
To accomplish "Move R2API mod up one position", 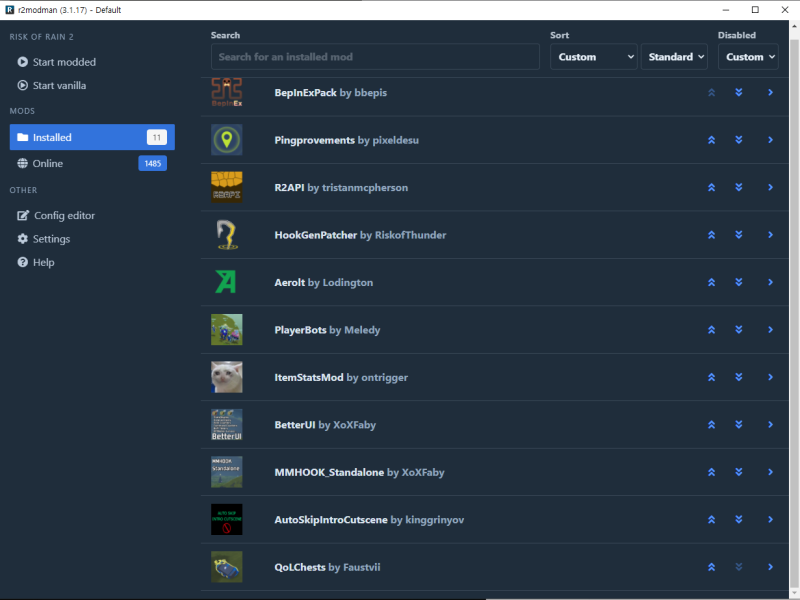I will pos(711,187).
